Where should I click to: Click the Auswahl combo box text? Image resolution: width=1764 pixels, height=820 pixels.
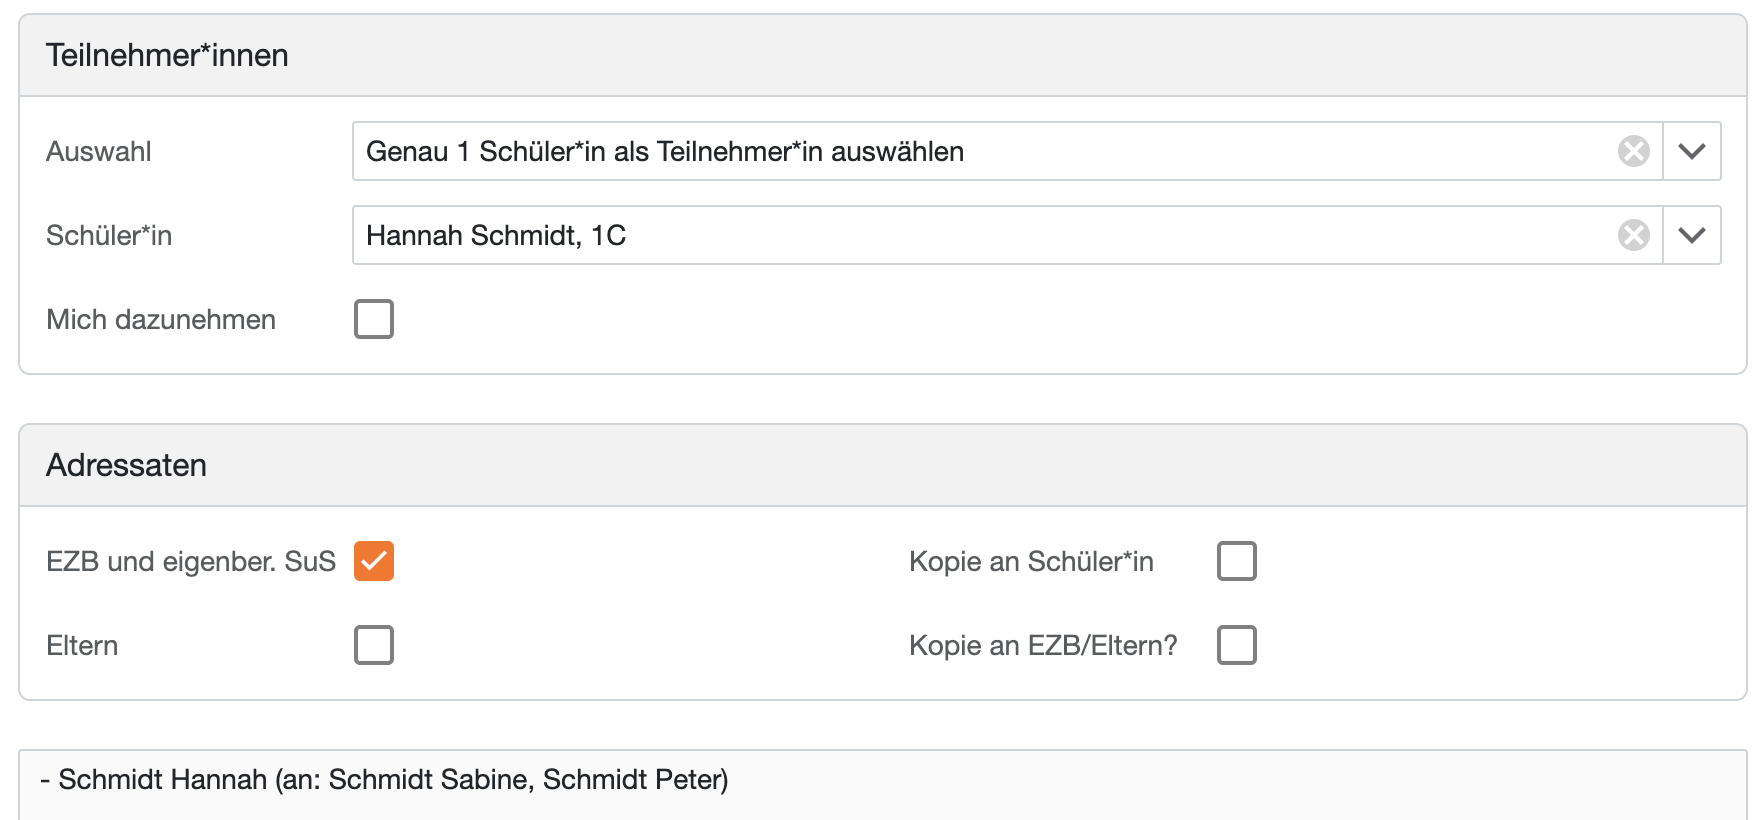coord(664,151)
